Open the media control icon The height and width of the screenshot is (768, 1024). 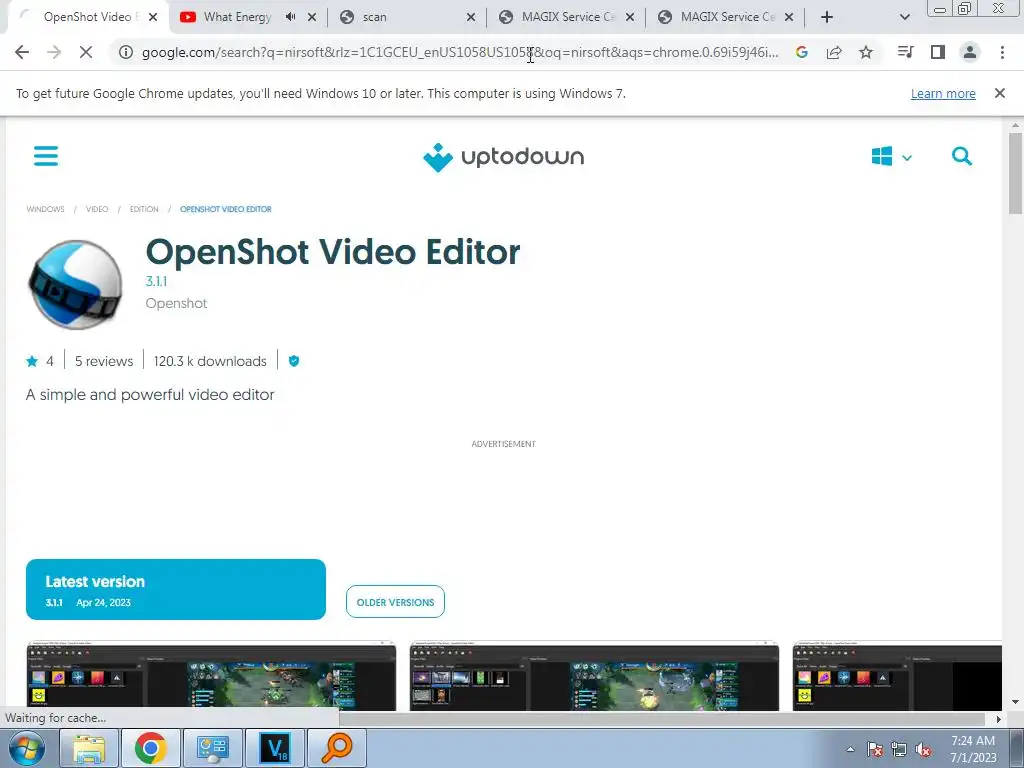click(905, 52)
